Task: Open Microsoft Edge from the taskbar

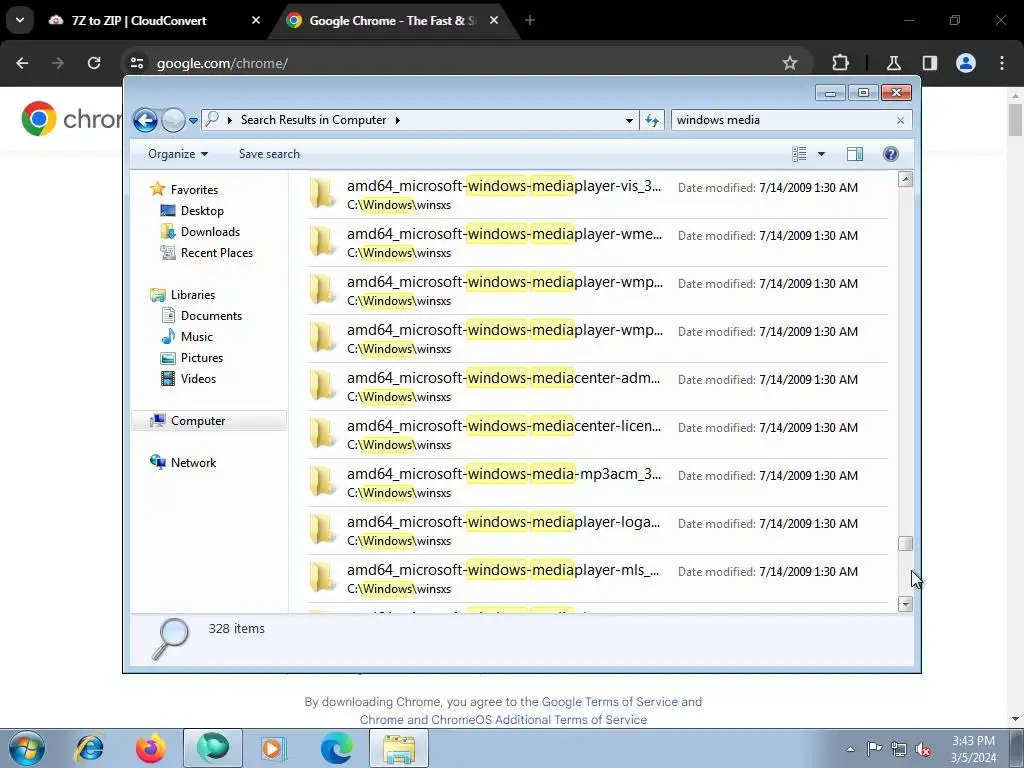Action: [336, 748]
